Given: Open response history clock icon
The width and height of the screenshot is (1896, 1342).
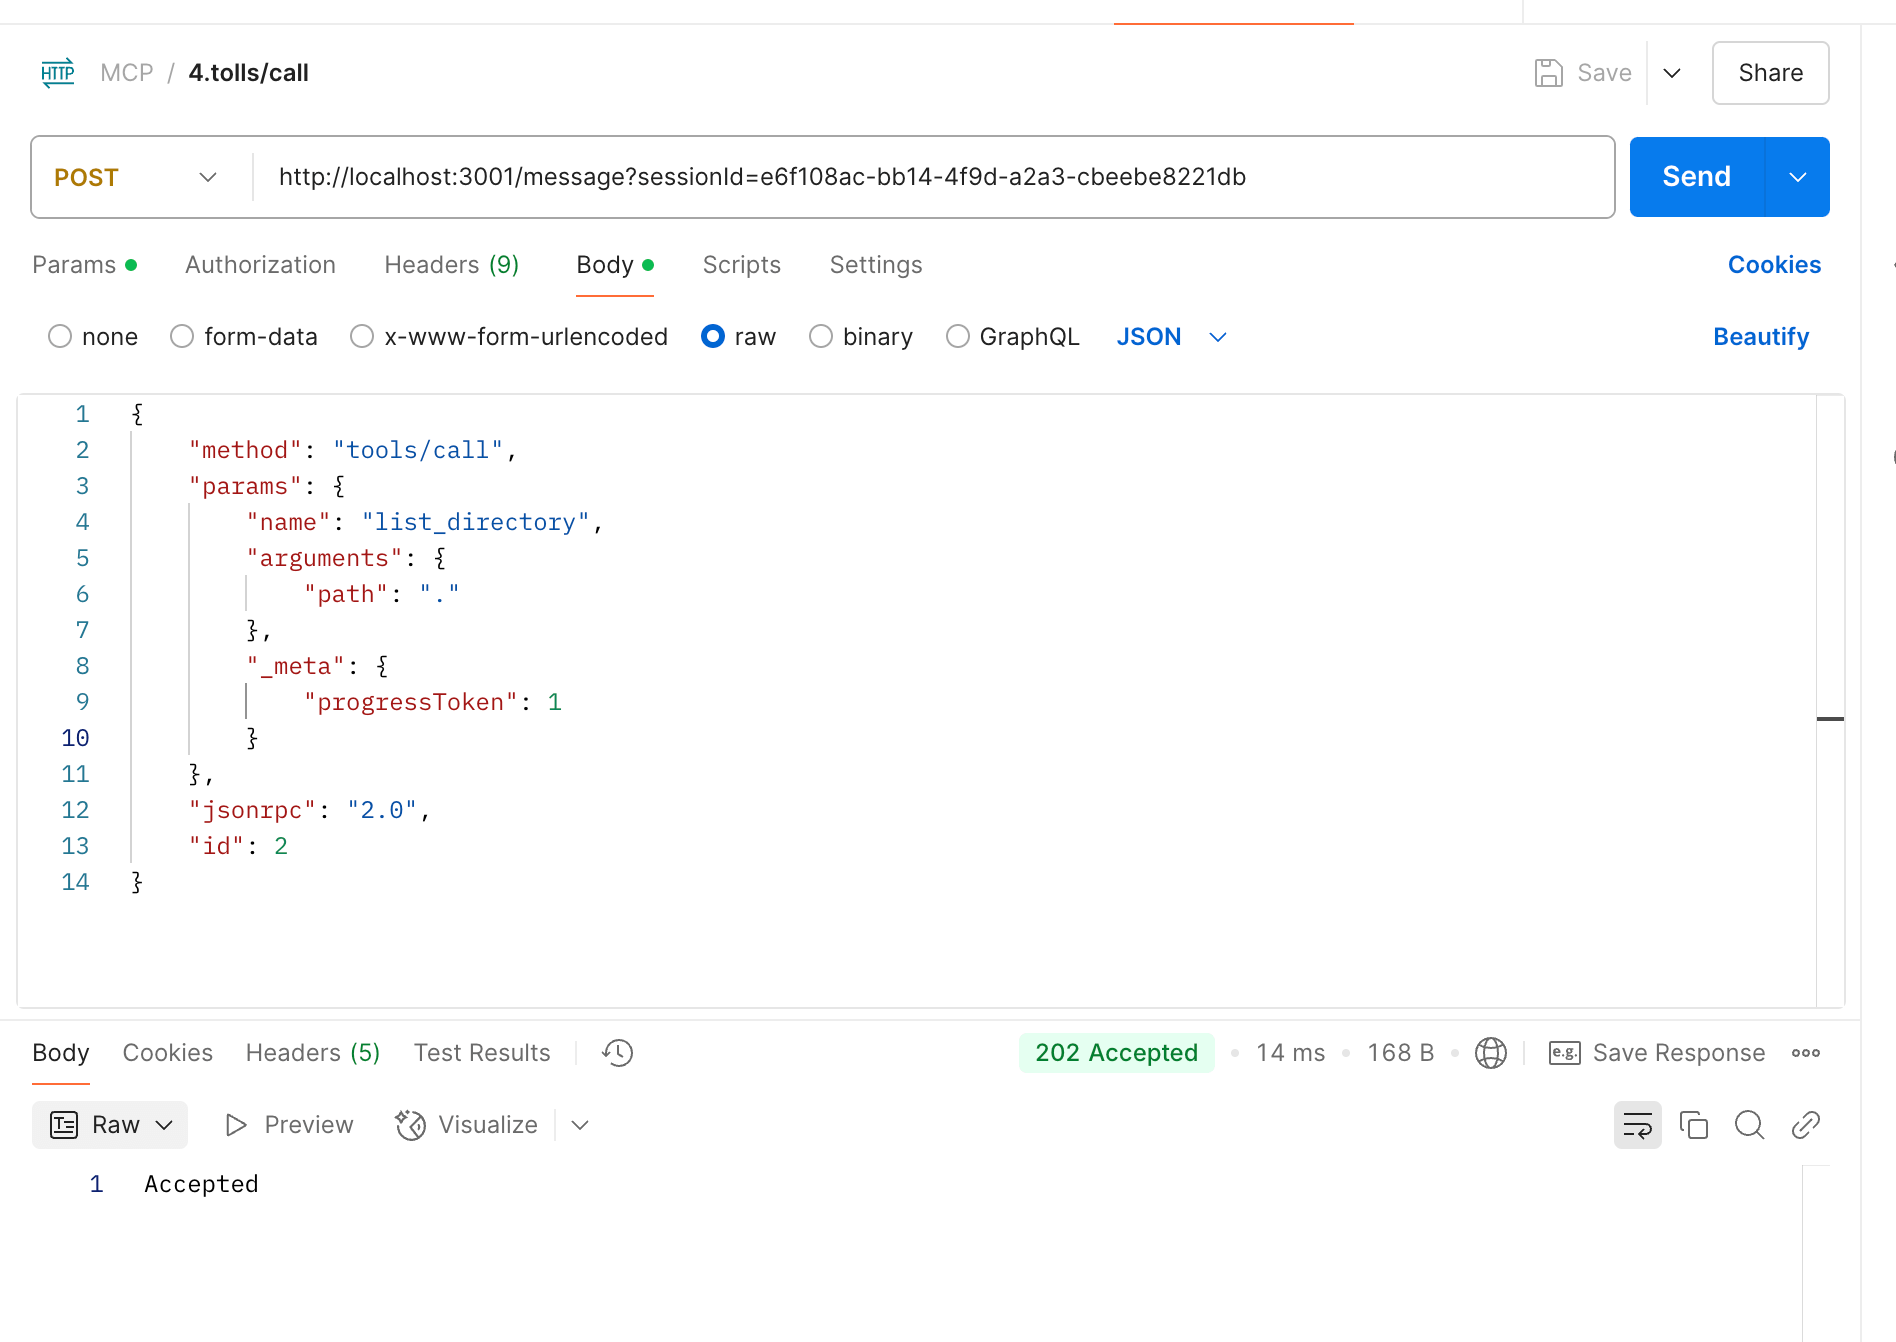Looking at the screenshot, I should point(618,1053).
